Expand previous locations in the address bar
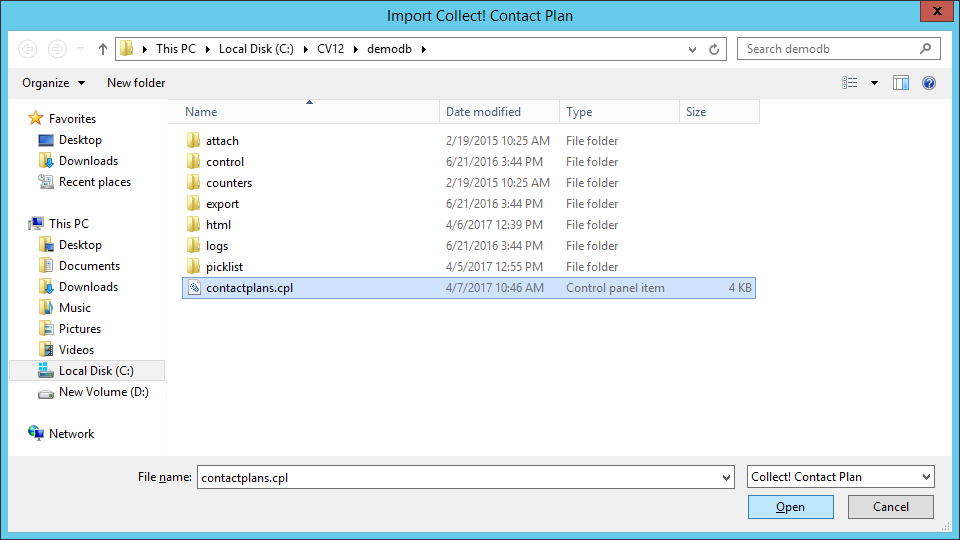This screenshot has height=540, width=960. pyautogui.click(x=692, y=50)
